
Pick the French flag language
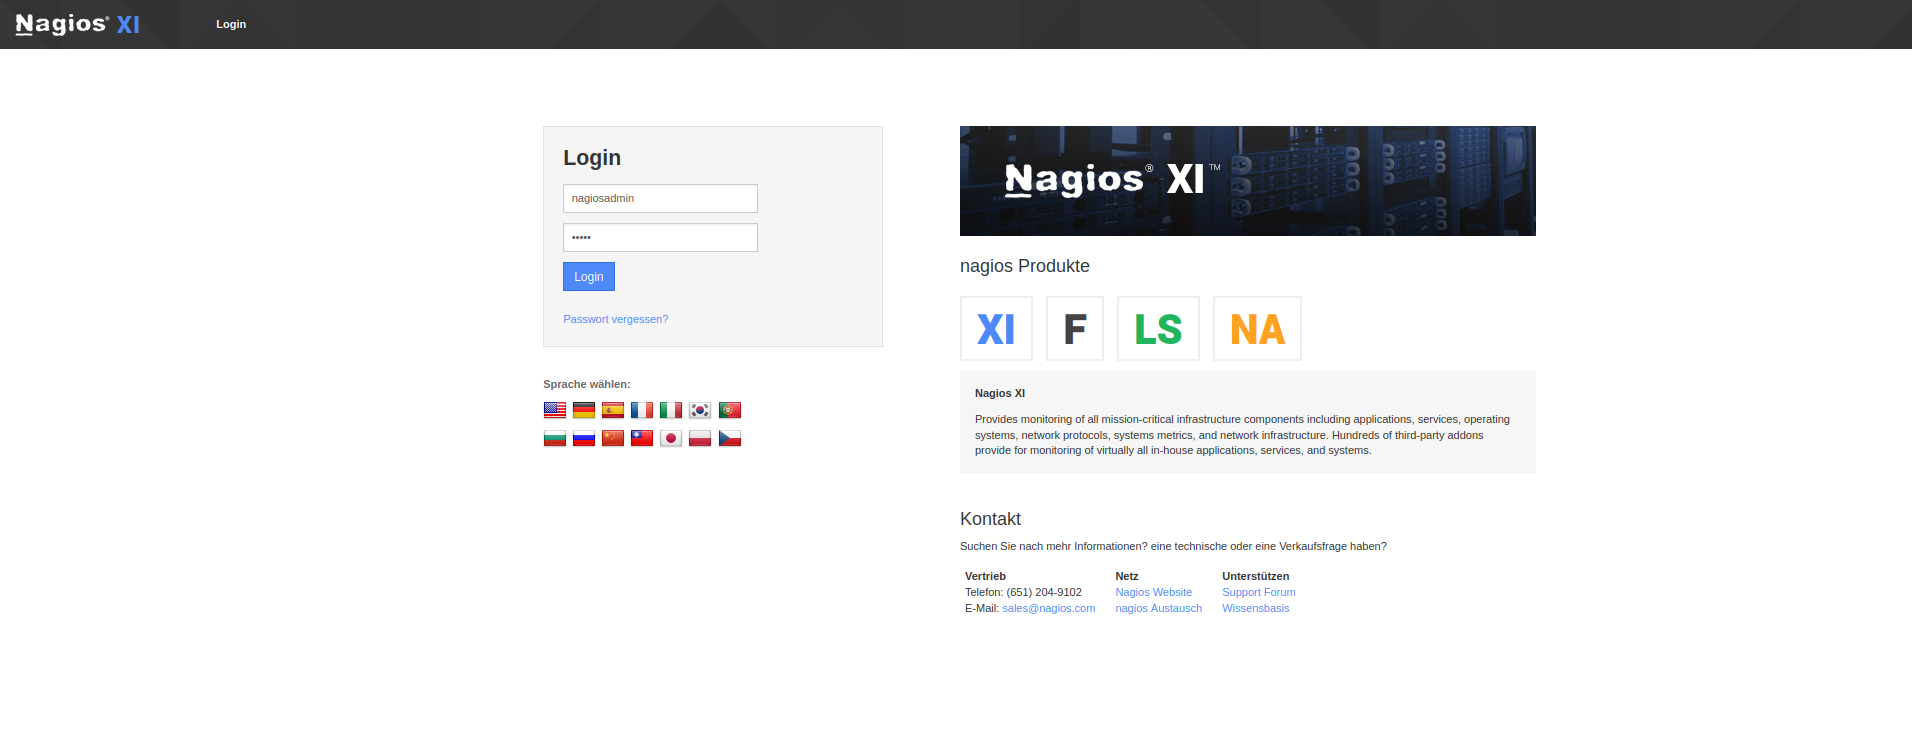(x=642, y=410)
